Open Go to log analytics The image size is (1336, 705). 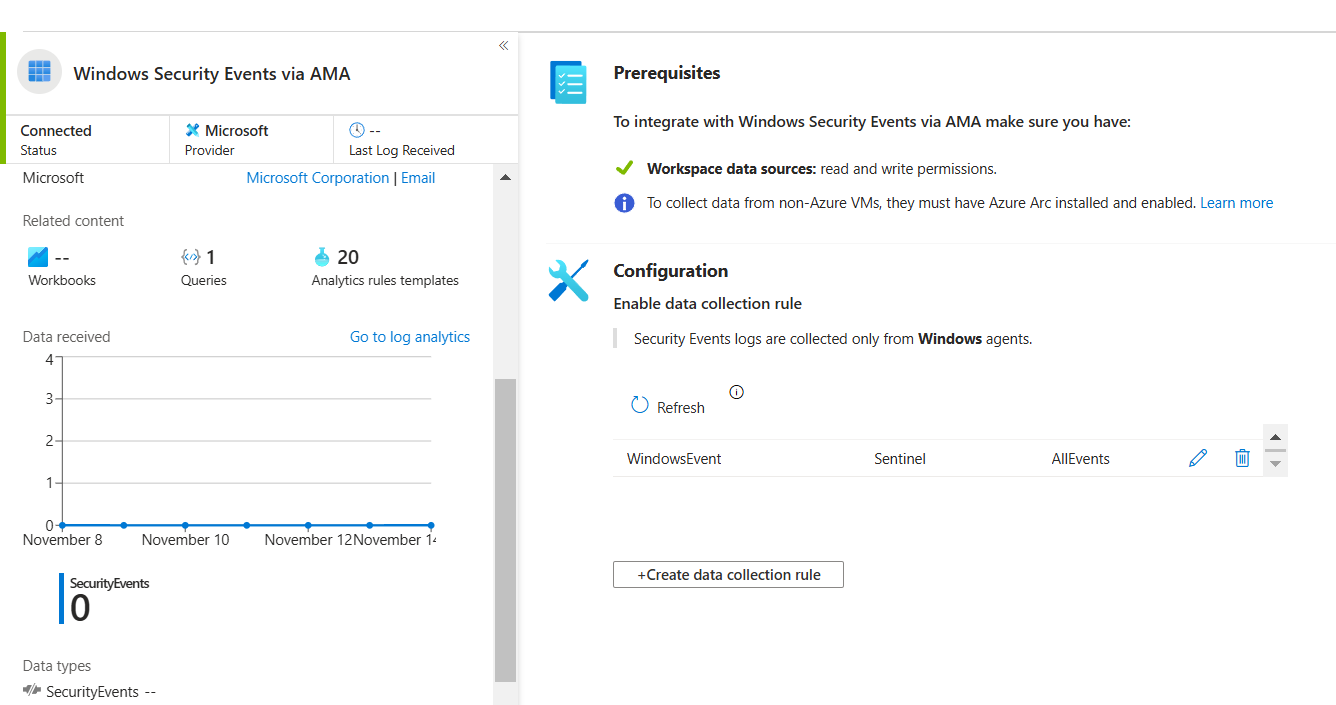pyautogui.click(x=410, y=336)
